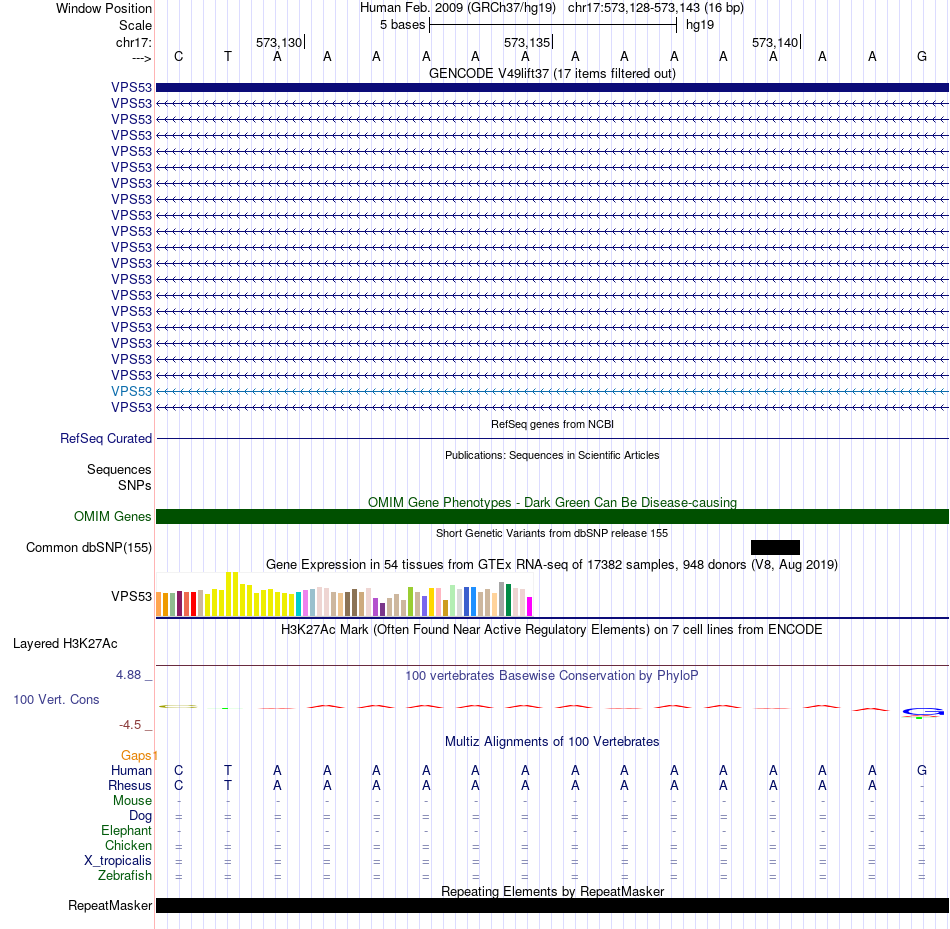Open 'Short Genetic Variants from dbSNP release 155' title

coord(552,533)
